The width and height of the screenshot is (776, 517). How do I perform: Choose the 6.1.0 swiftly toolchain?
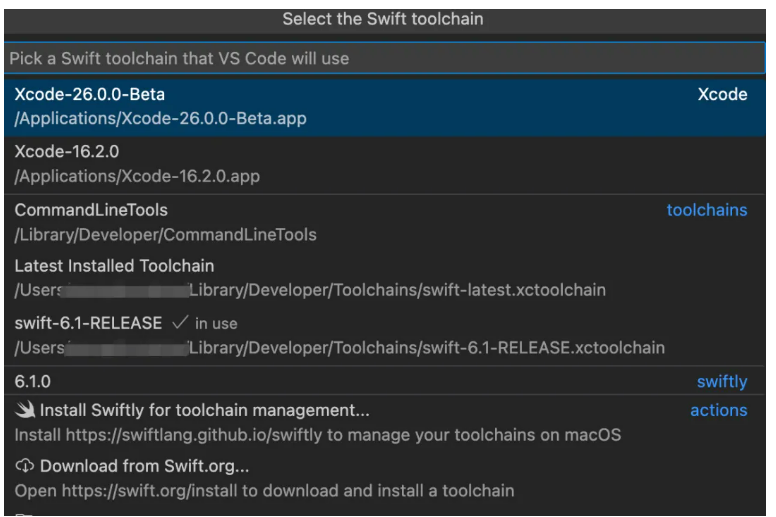point(385,381)
